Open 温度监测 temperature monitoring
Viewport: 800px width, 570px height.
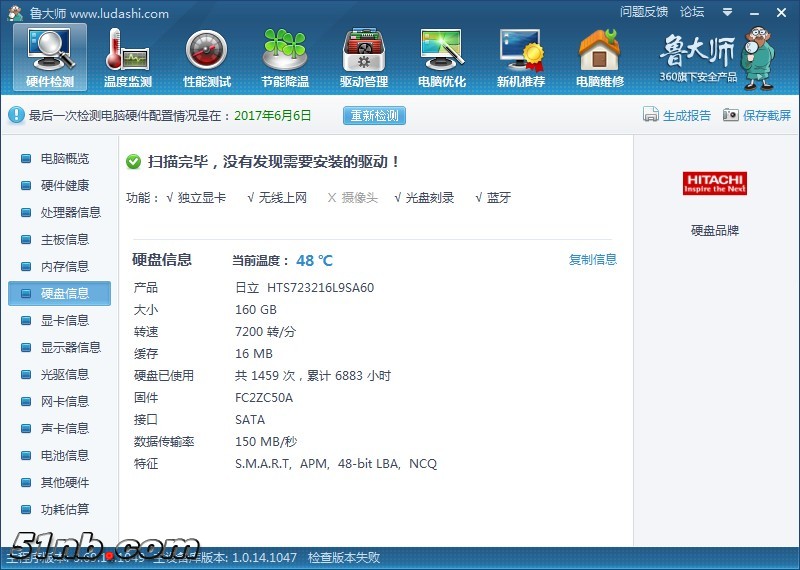tap(128, 57)
